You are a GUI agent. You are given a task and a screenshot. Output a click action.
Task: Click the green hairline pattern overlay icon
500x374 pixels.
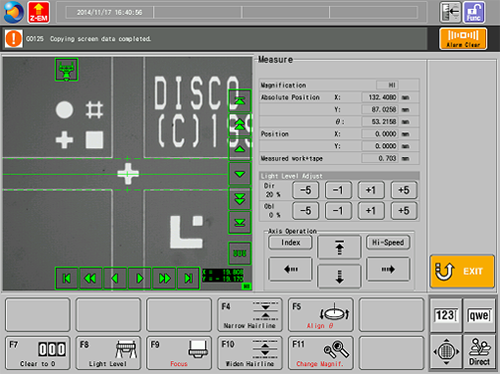coord(240,253)
